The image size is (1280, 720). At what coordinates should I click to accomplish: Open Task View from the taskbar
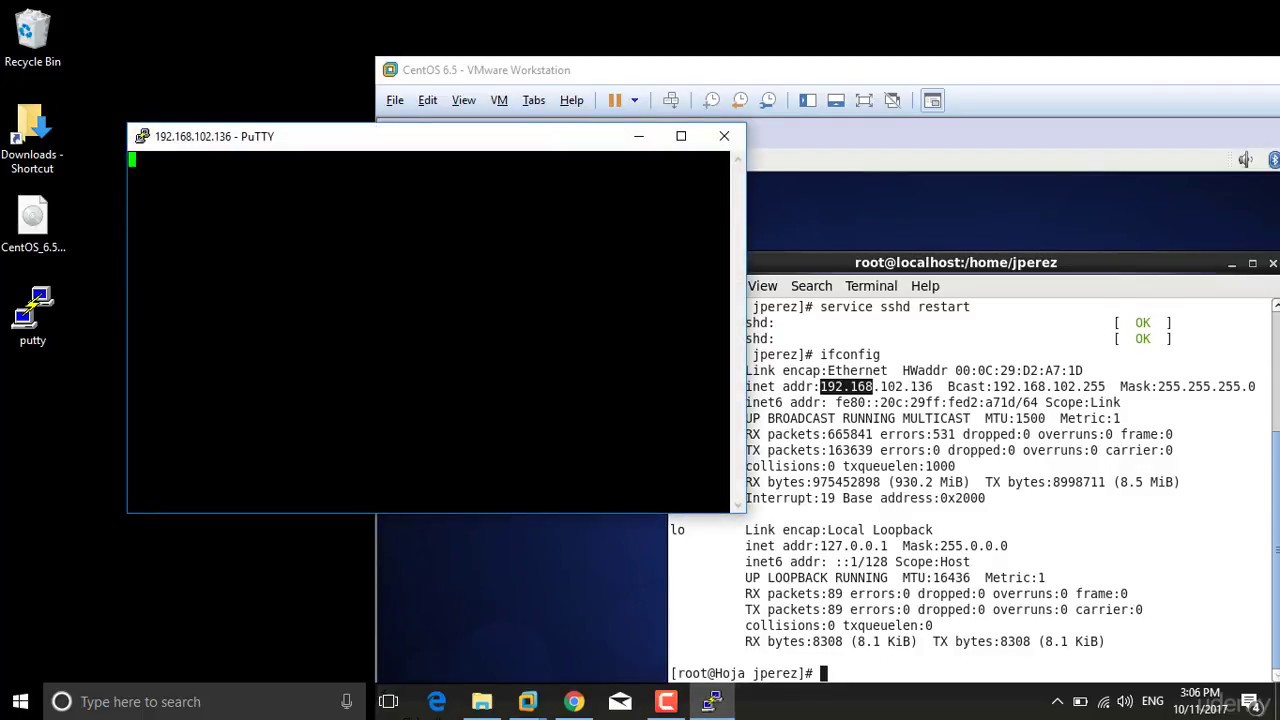(x=389, y=701)
